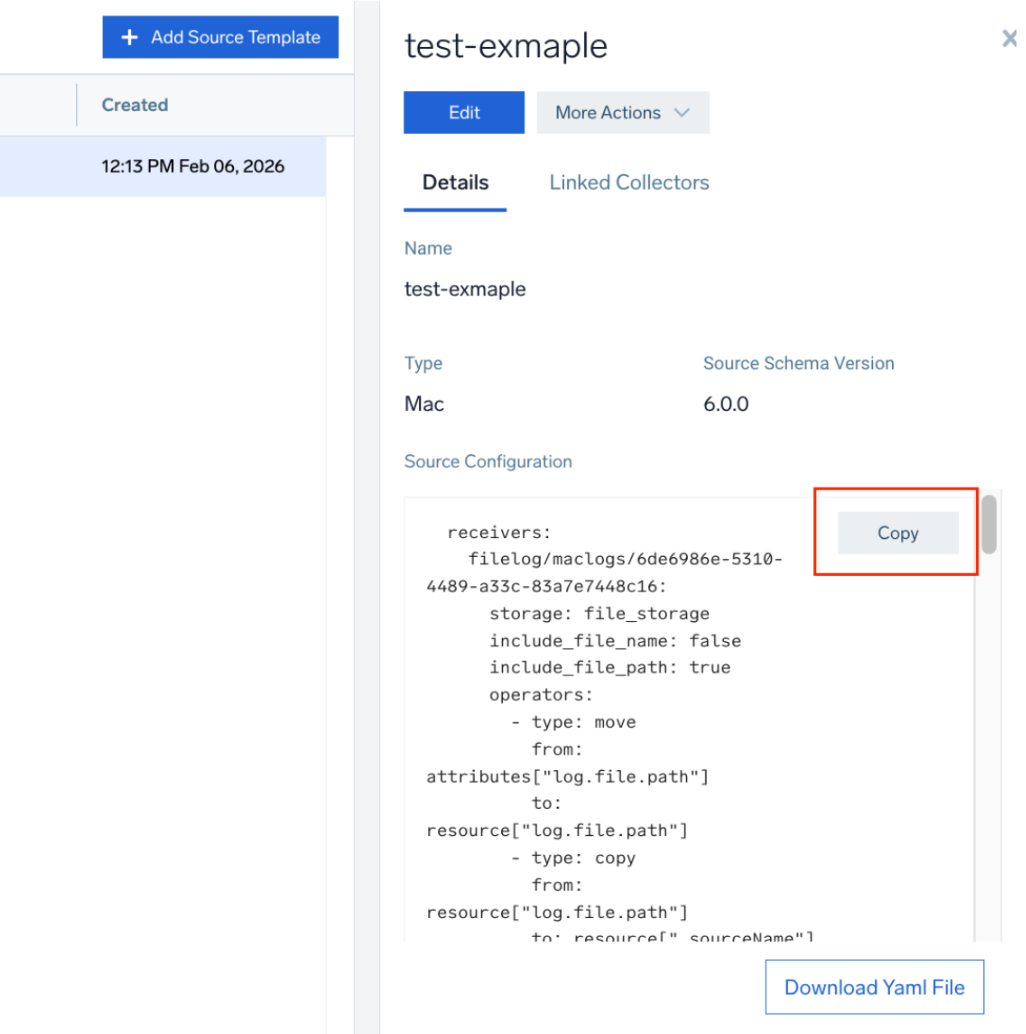The width and height of the screenshot is (1026, 1034).
Task: Open the Linked Collectors tab
Action: tap(629, 183)
